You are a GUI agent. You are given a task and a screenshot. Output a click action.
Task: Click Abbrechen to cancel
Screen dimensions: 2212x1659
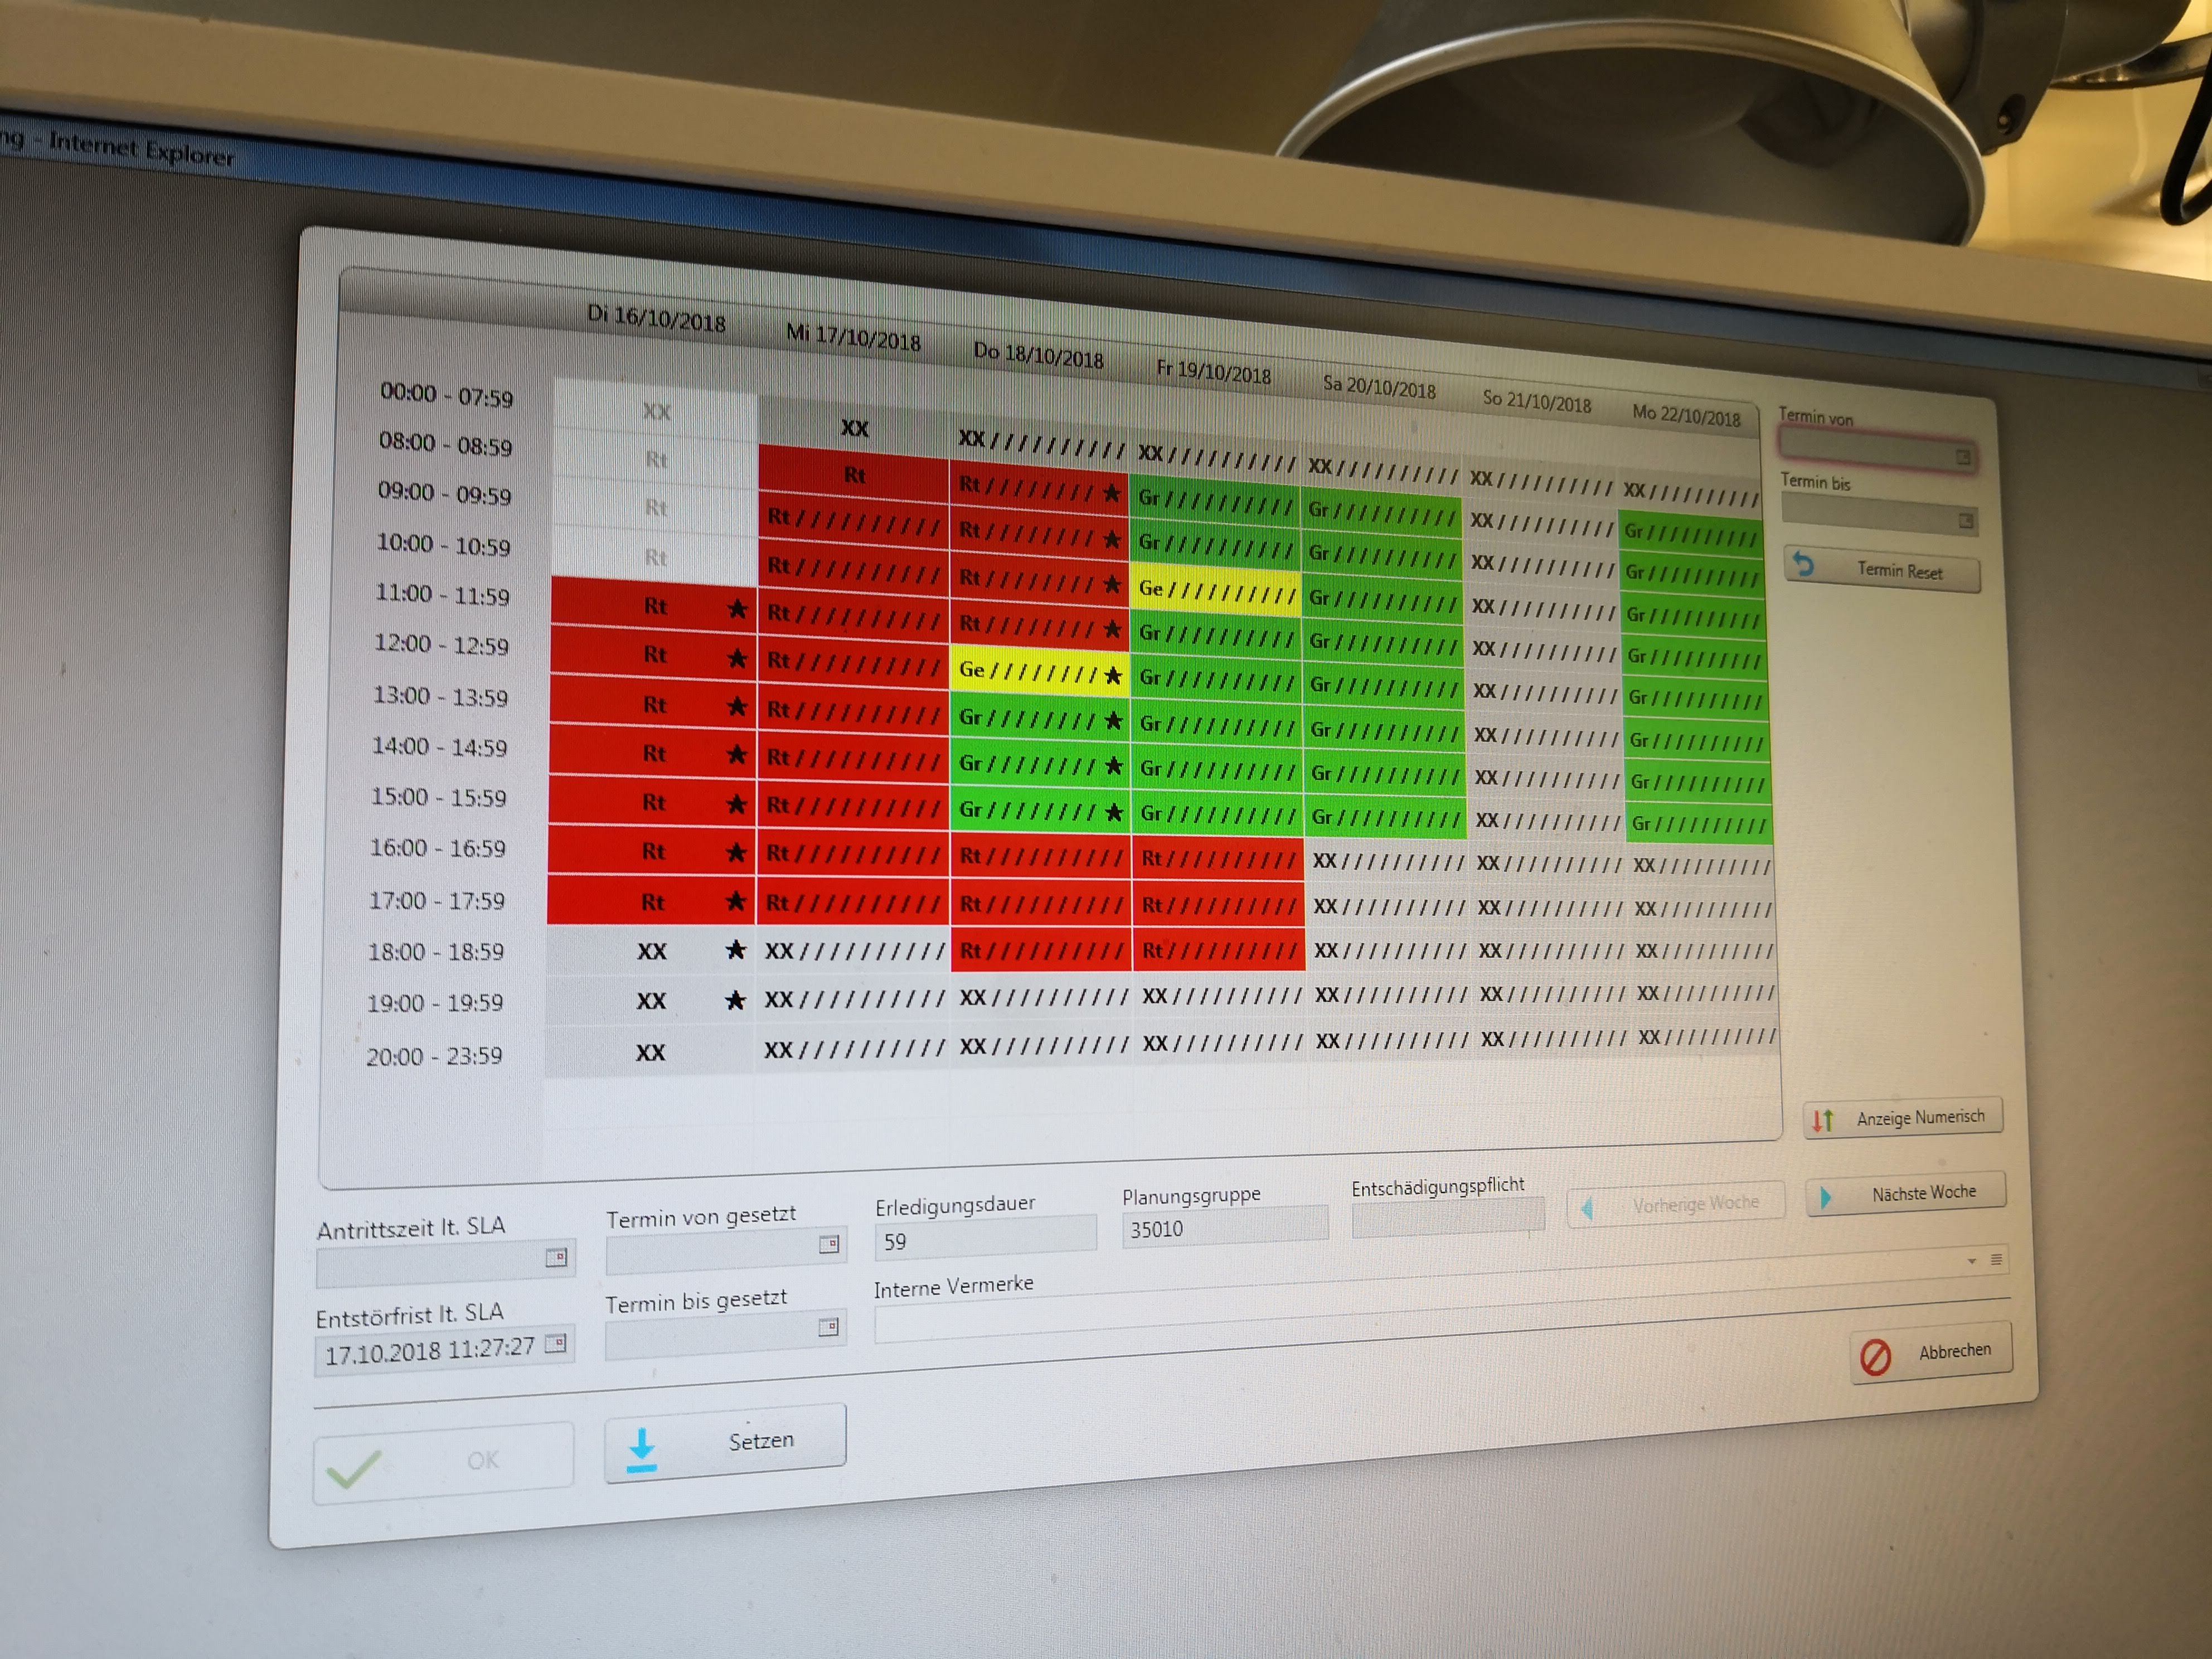[1931, 1353]
